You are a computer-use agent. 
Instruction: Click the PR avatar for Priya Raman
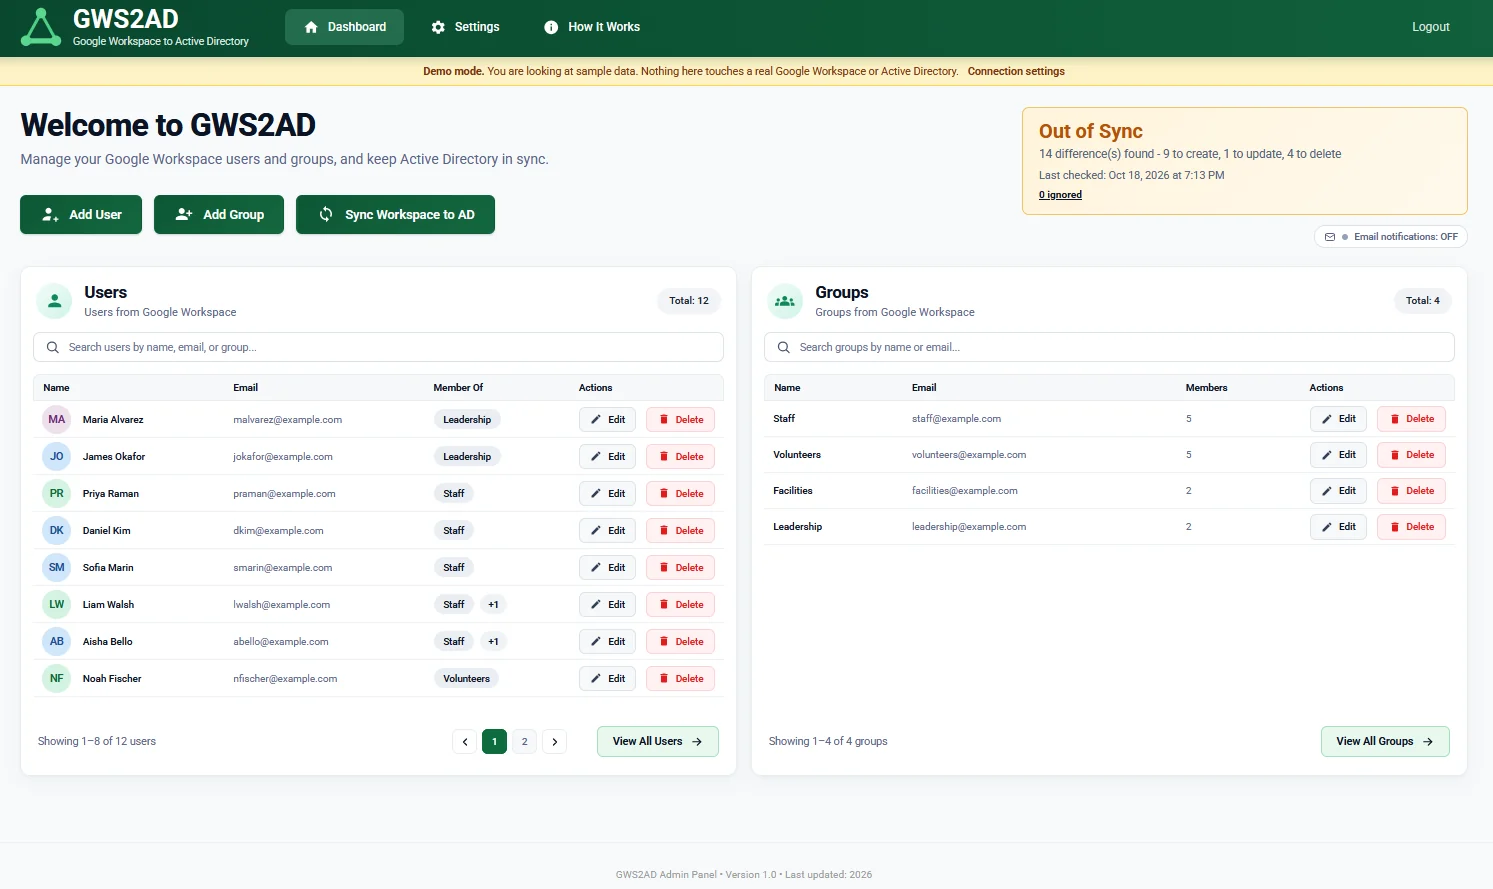[57, 493]
